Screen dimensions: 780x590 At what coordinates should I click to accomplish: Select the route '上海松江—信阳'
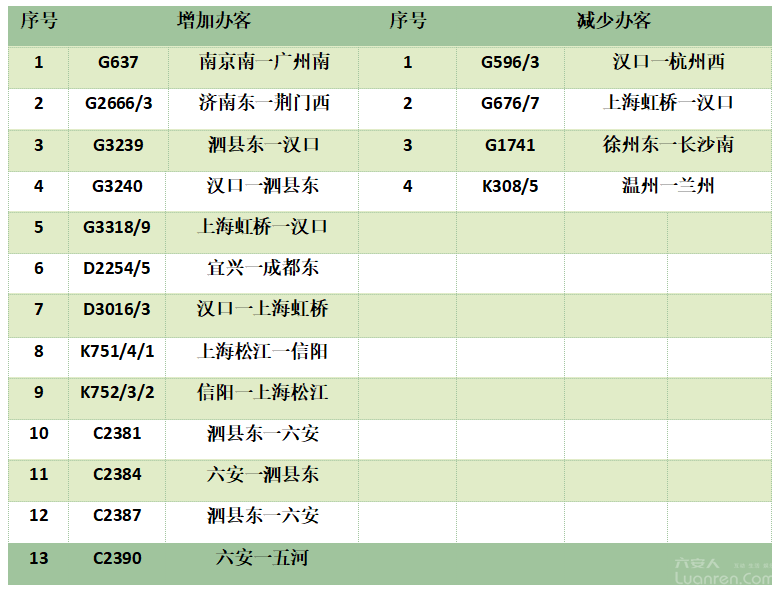(x=263, y=352)
